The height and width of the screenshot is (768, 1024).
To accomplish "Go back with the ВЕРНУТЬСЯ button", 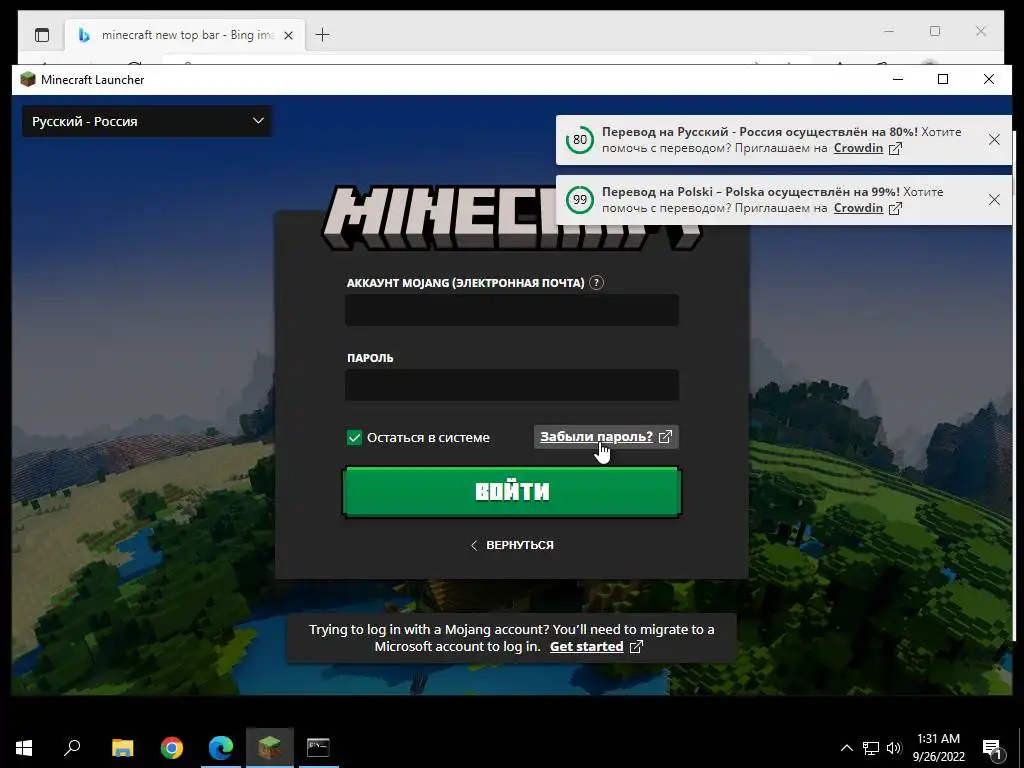I will pos(512,545).
